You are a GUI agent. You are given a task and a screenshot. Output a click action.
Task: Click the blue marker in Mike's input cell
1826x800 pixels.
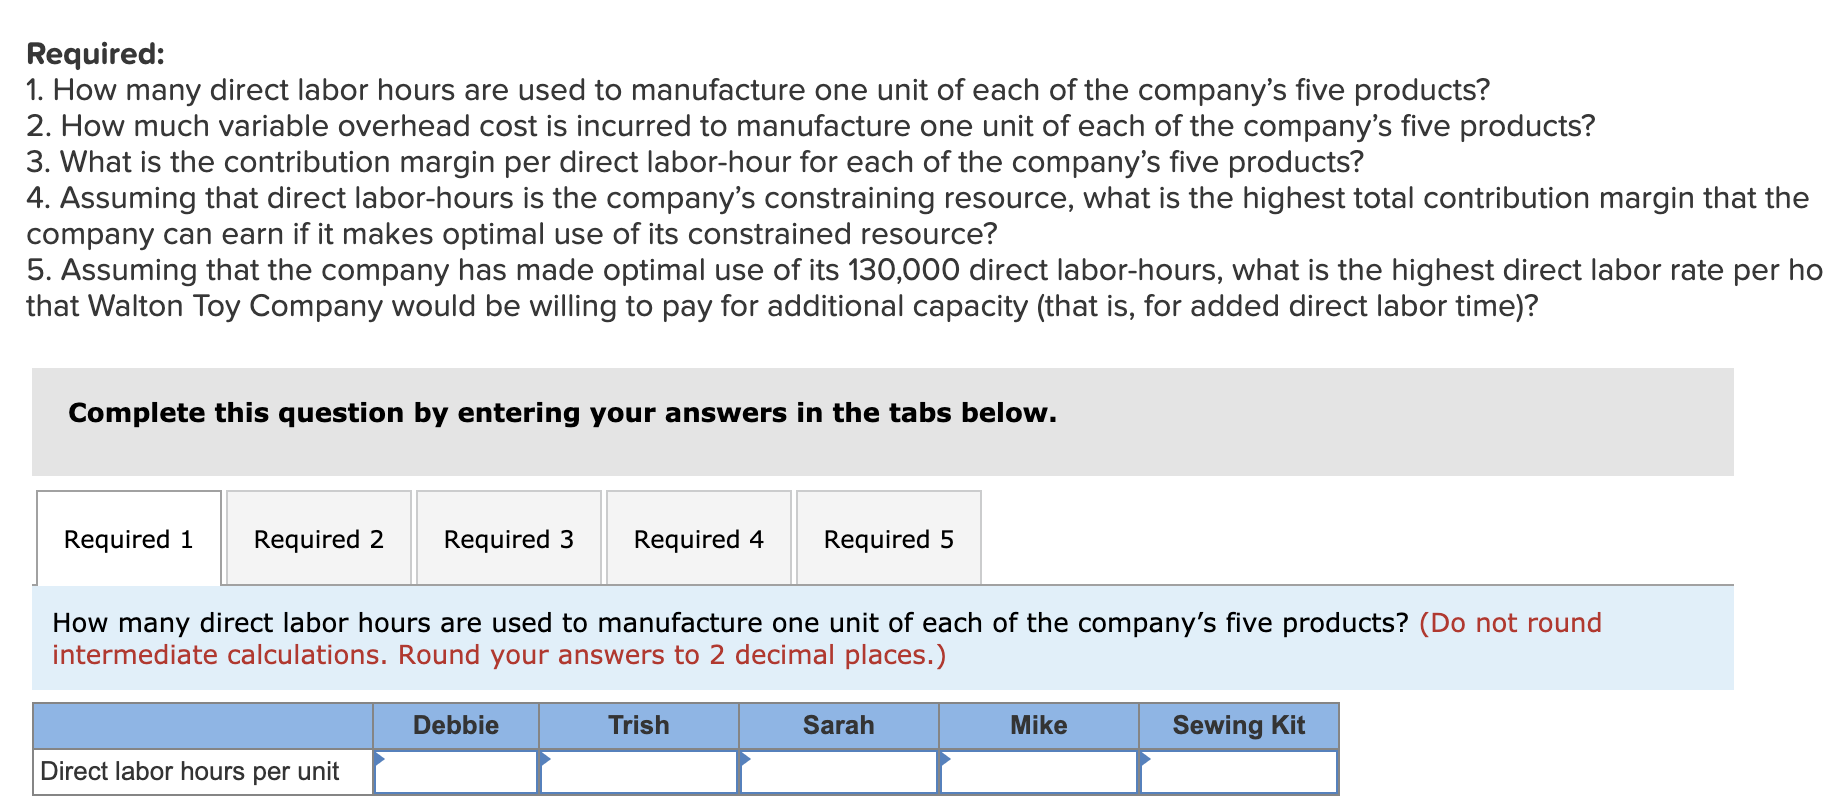944,760
